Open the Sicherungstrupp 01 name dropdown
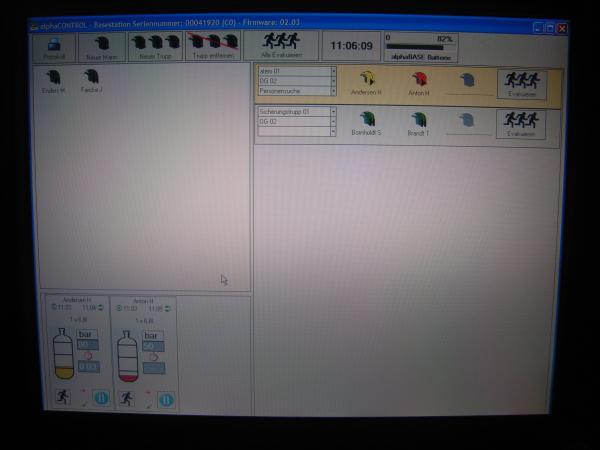The width and height of the screenshot is (600, 450). click(333, 112)
